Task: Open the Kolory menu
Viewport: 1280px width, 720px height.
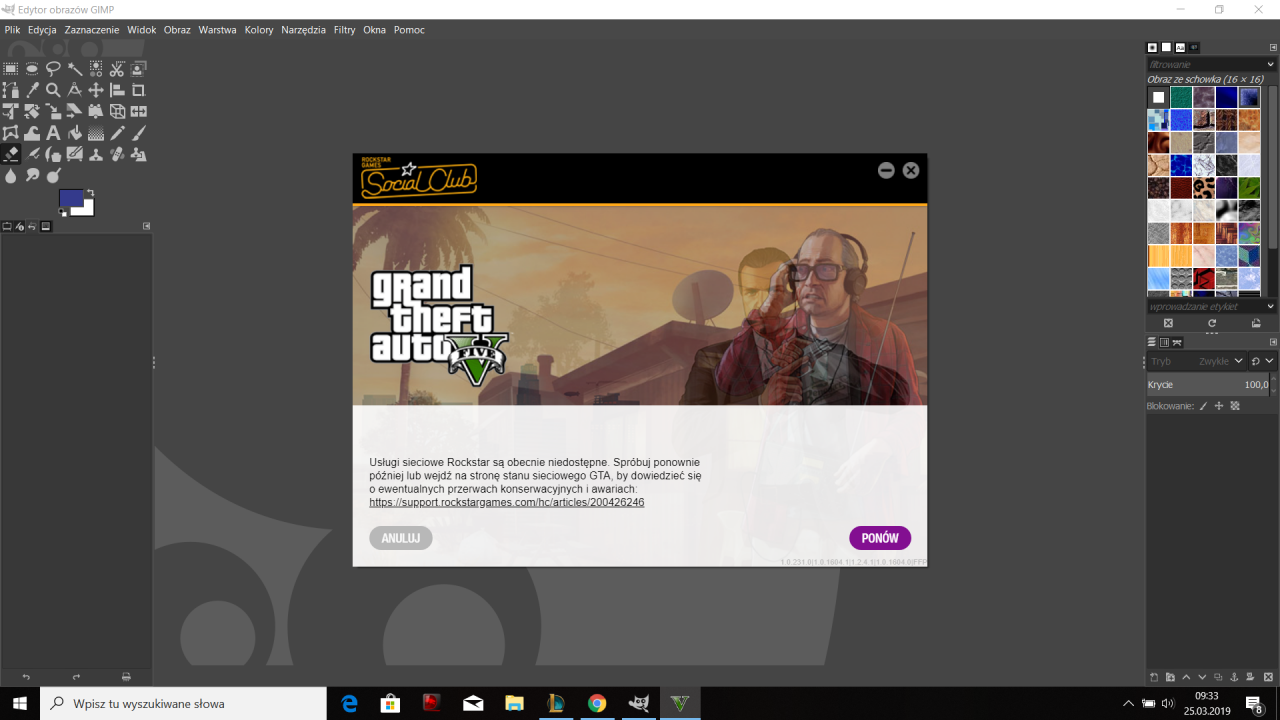Action: [259, 30]
